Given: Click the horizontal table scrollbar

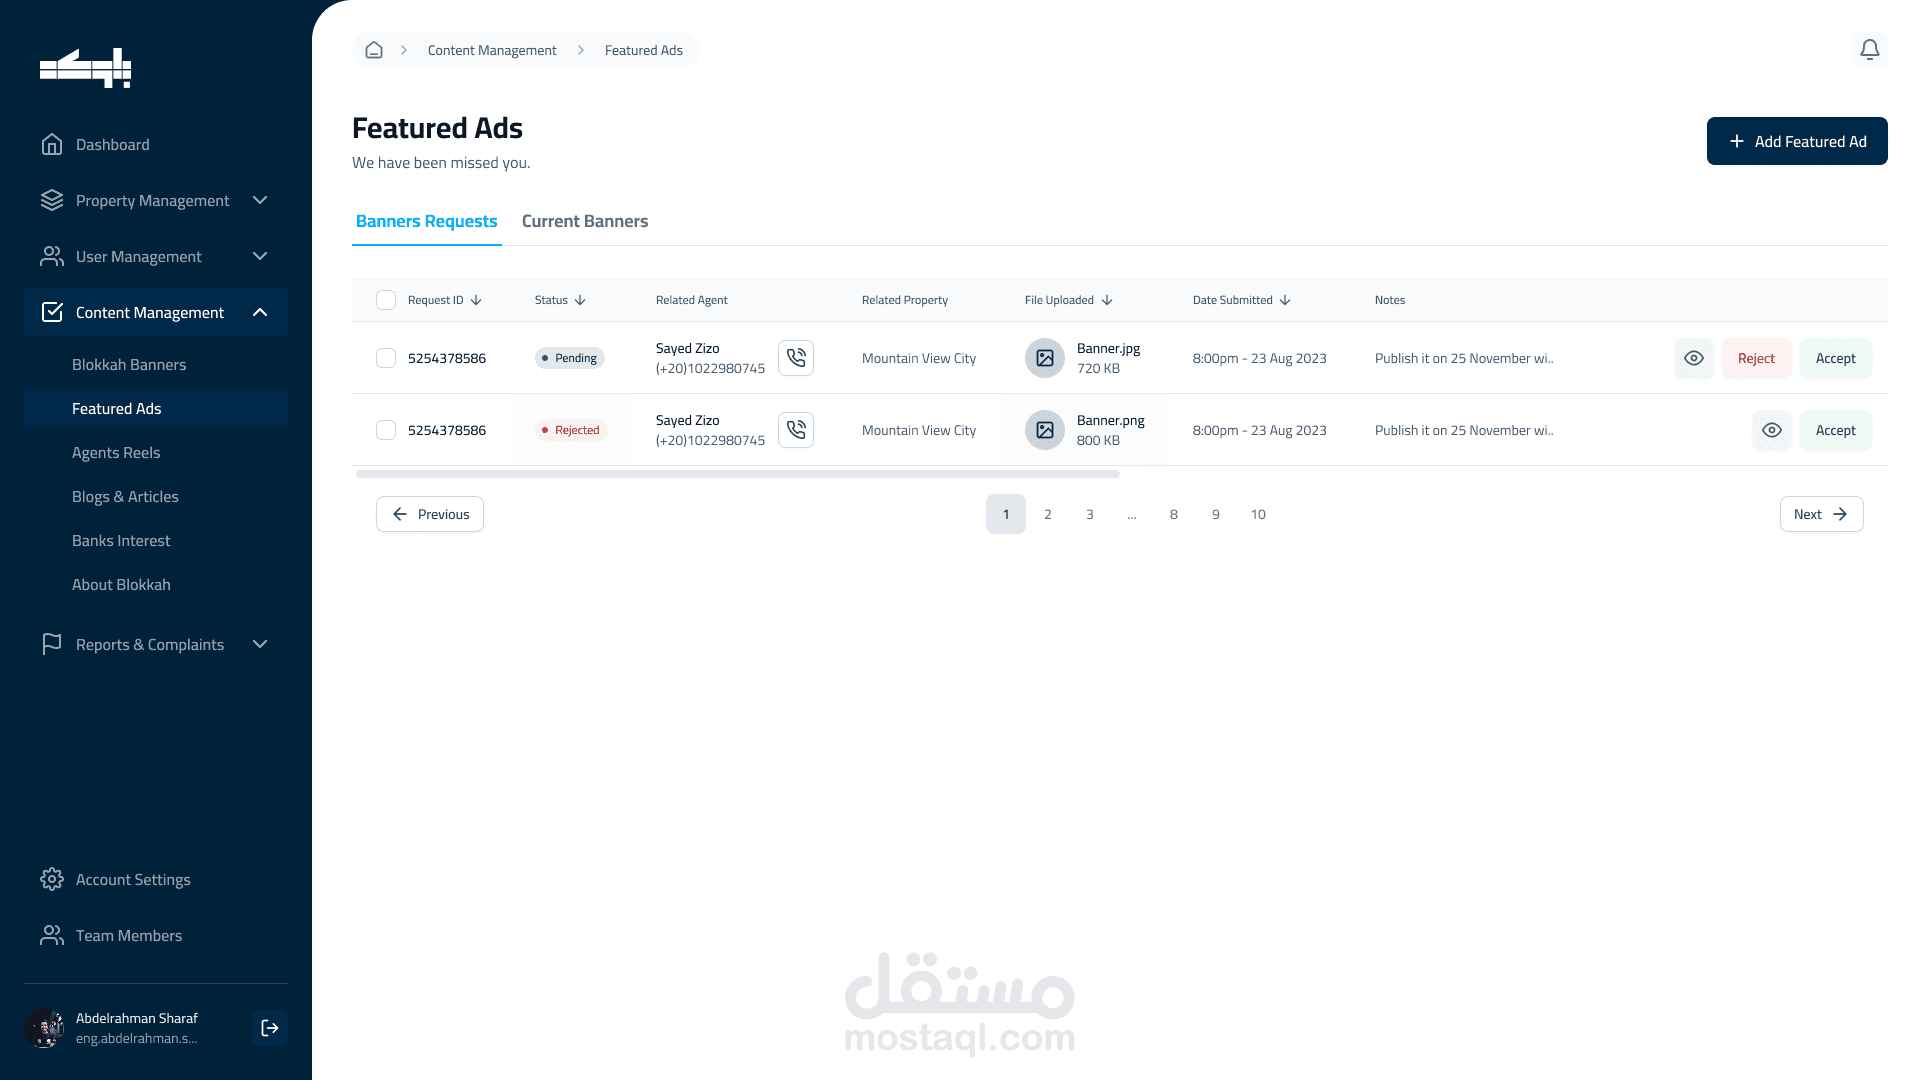Looking at the screenshot, I should click(738, 474).
